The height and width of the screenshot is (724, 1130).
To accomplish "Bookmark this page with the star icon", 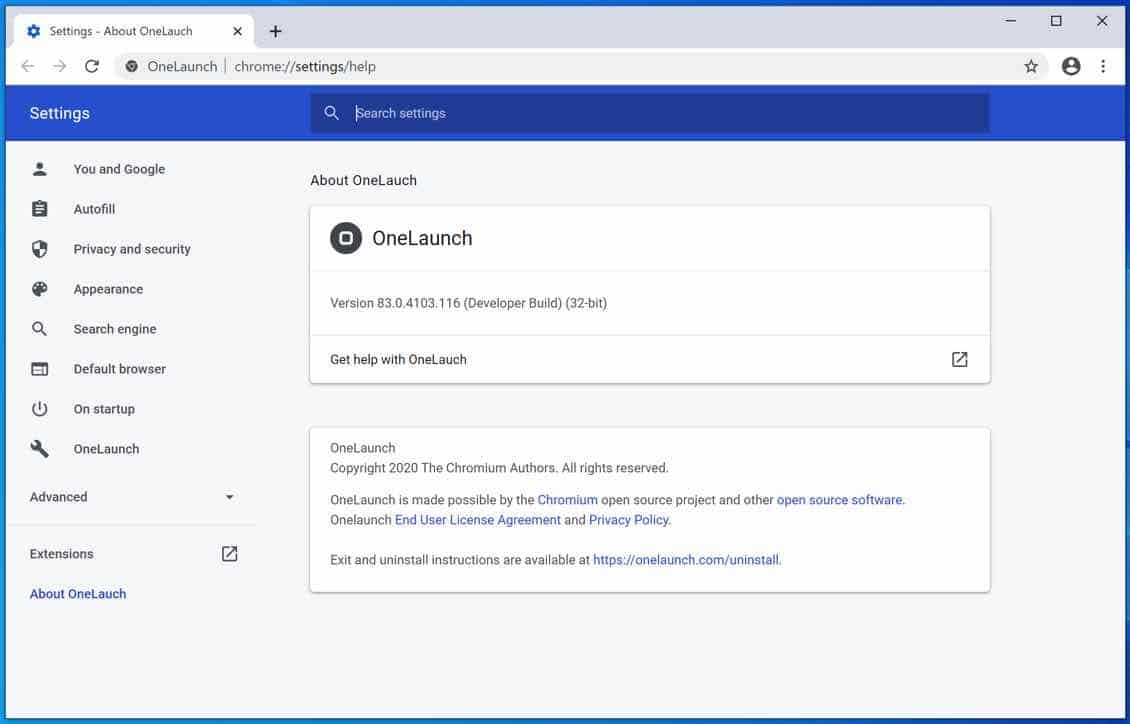I will 1031,66.
